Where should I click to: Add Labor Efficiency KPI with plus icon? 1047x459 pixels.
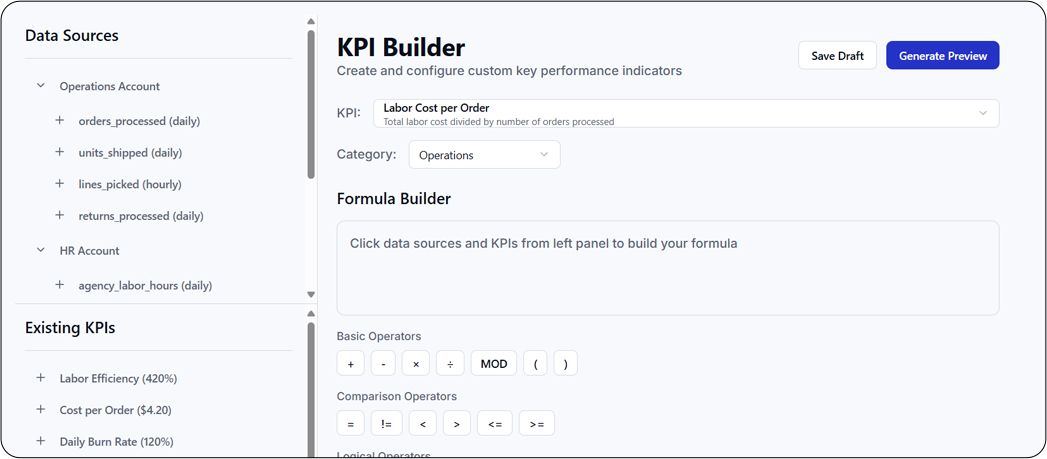click(x=41, y=378)
